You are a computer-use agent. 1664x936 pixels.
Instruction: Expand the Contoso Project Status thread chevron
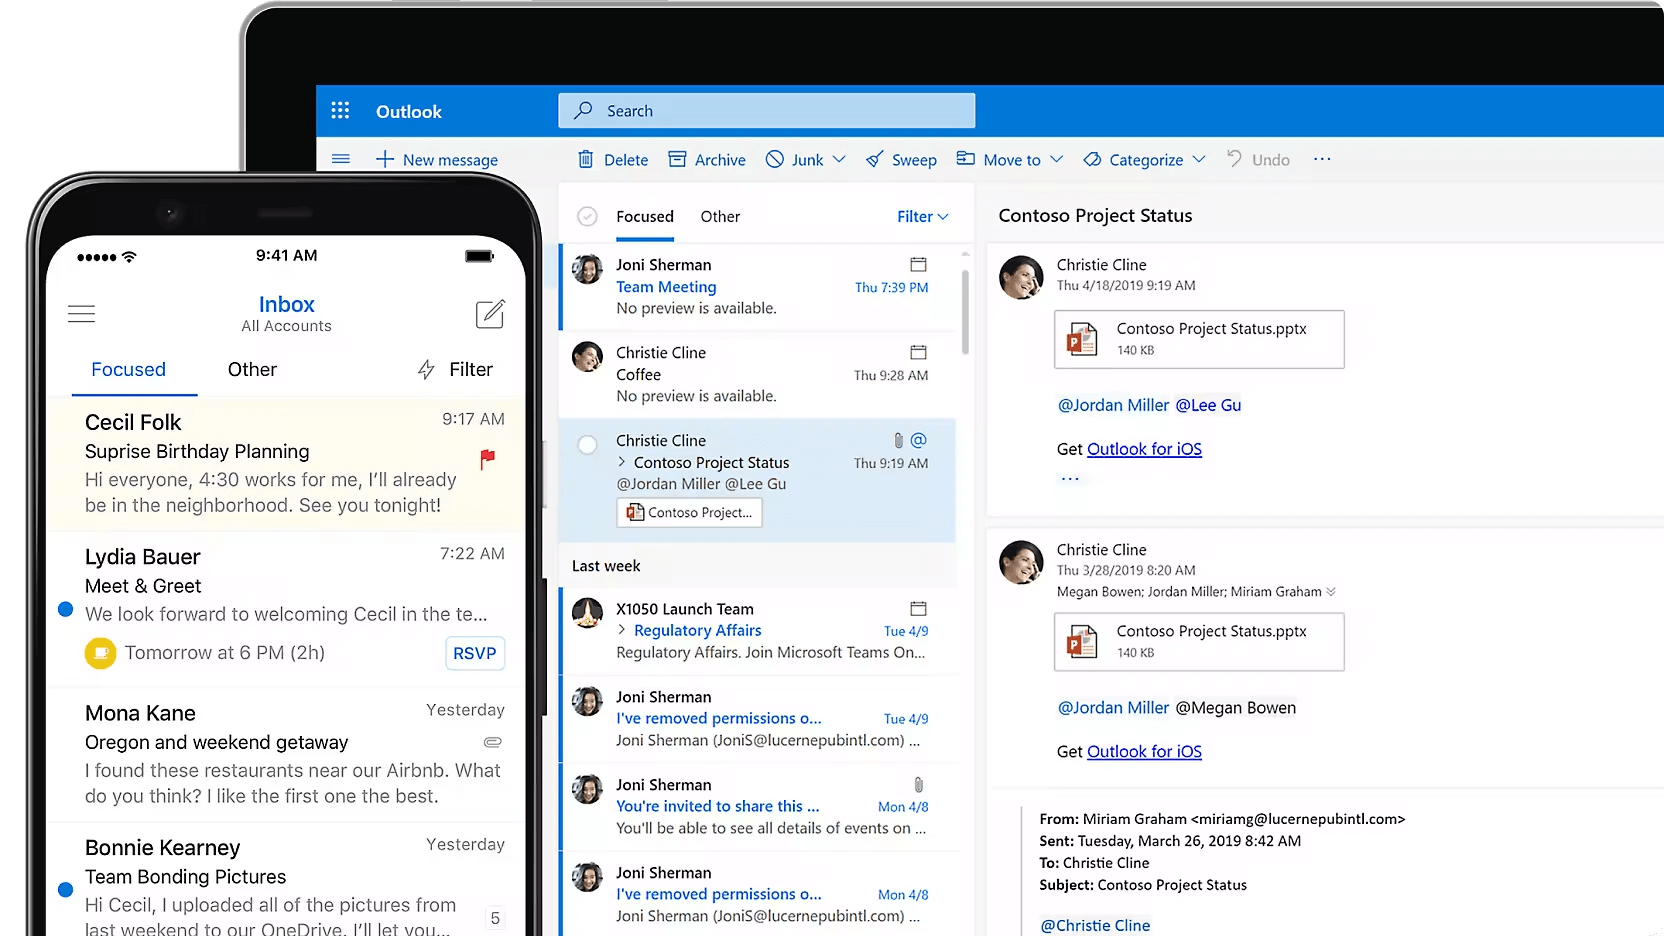tap(622, 462)
